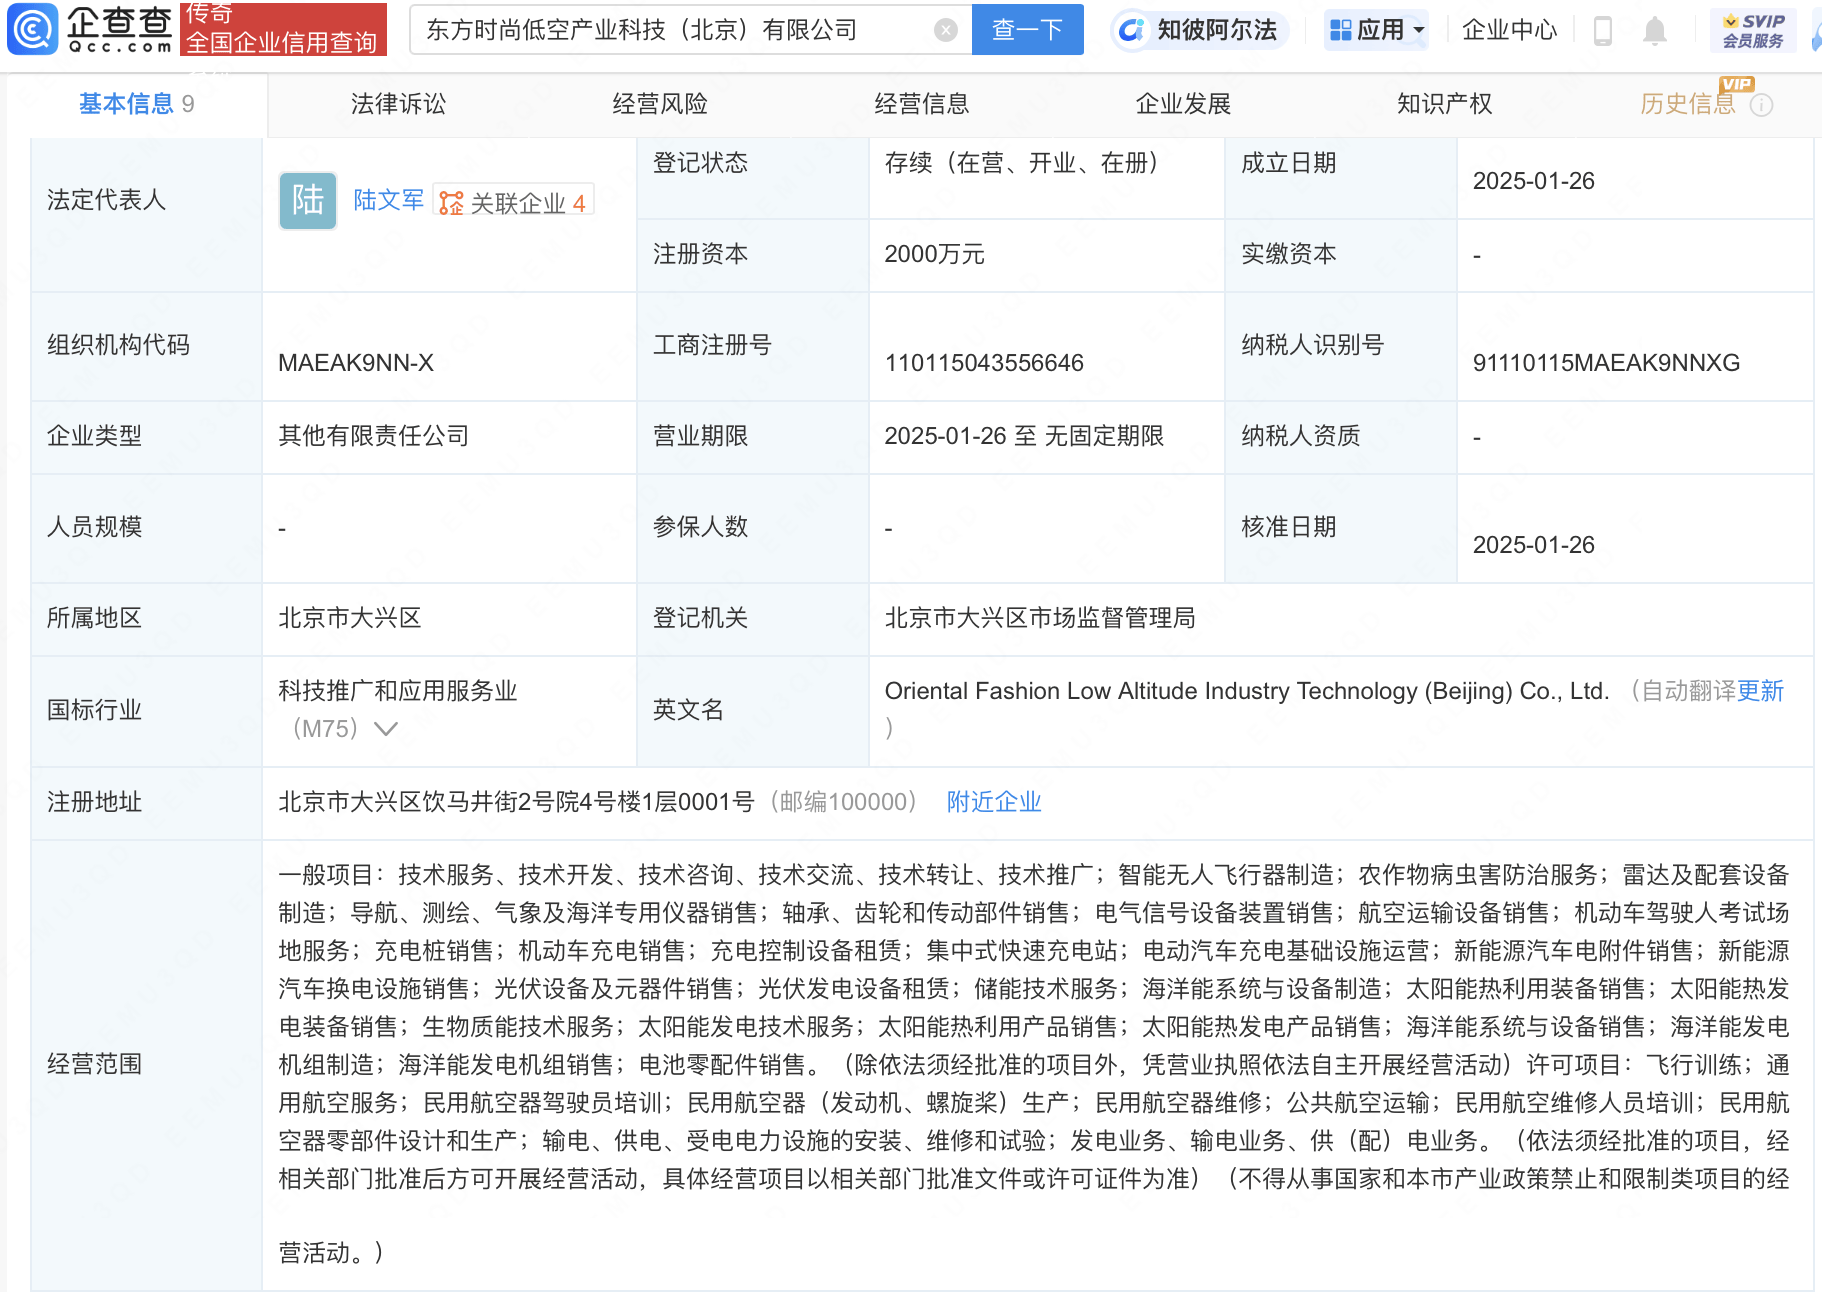Expand the 应用 apps dropdown

[x=1377, y=30]
